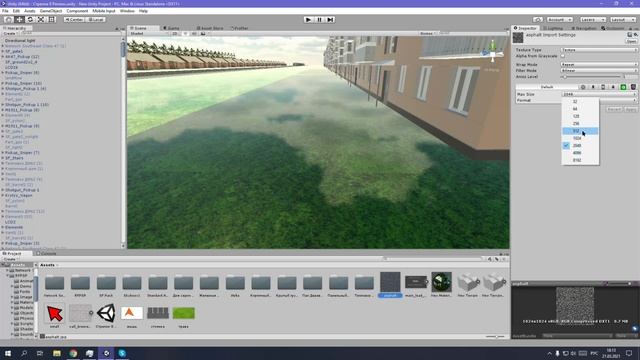This screenshot has height=360, width=640.
Task: Select the Android platform override icon
Action: [623, 87]
